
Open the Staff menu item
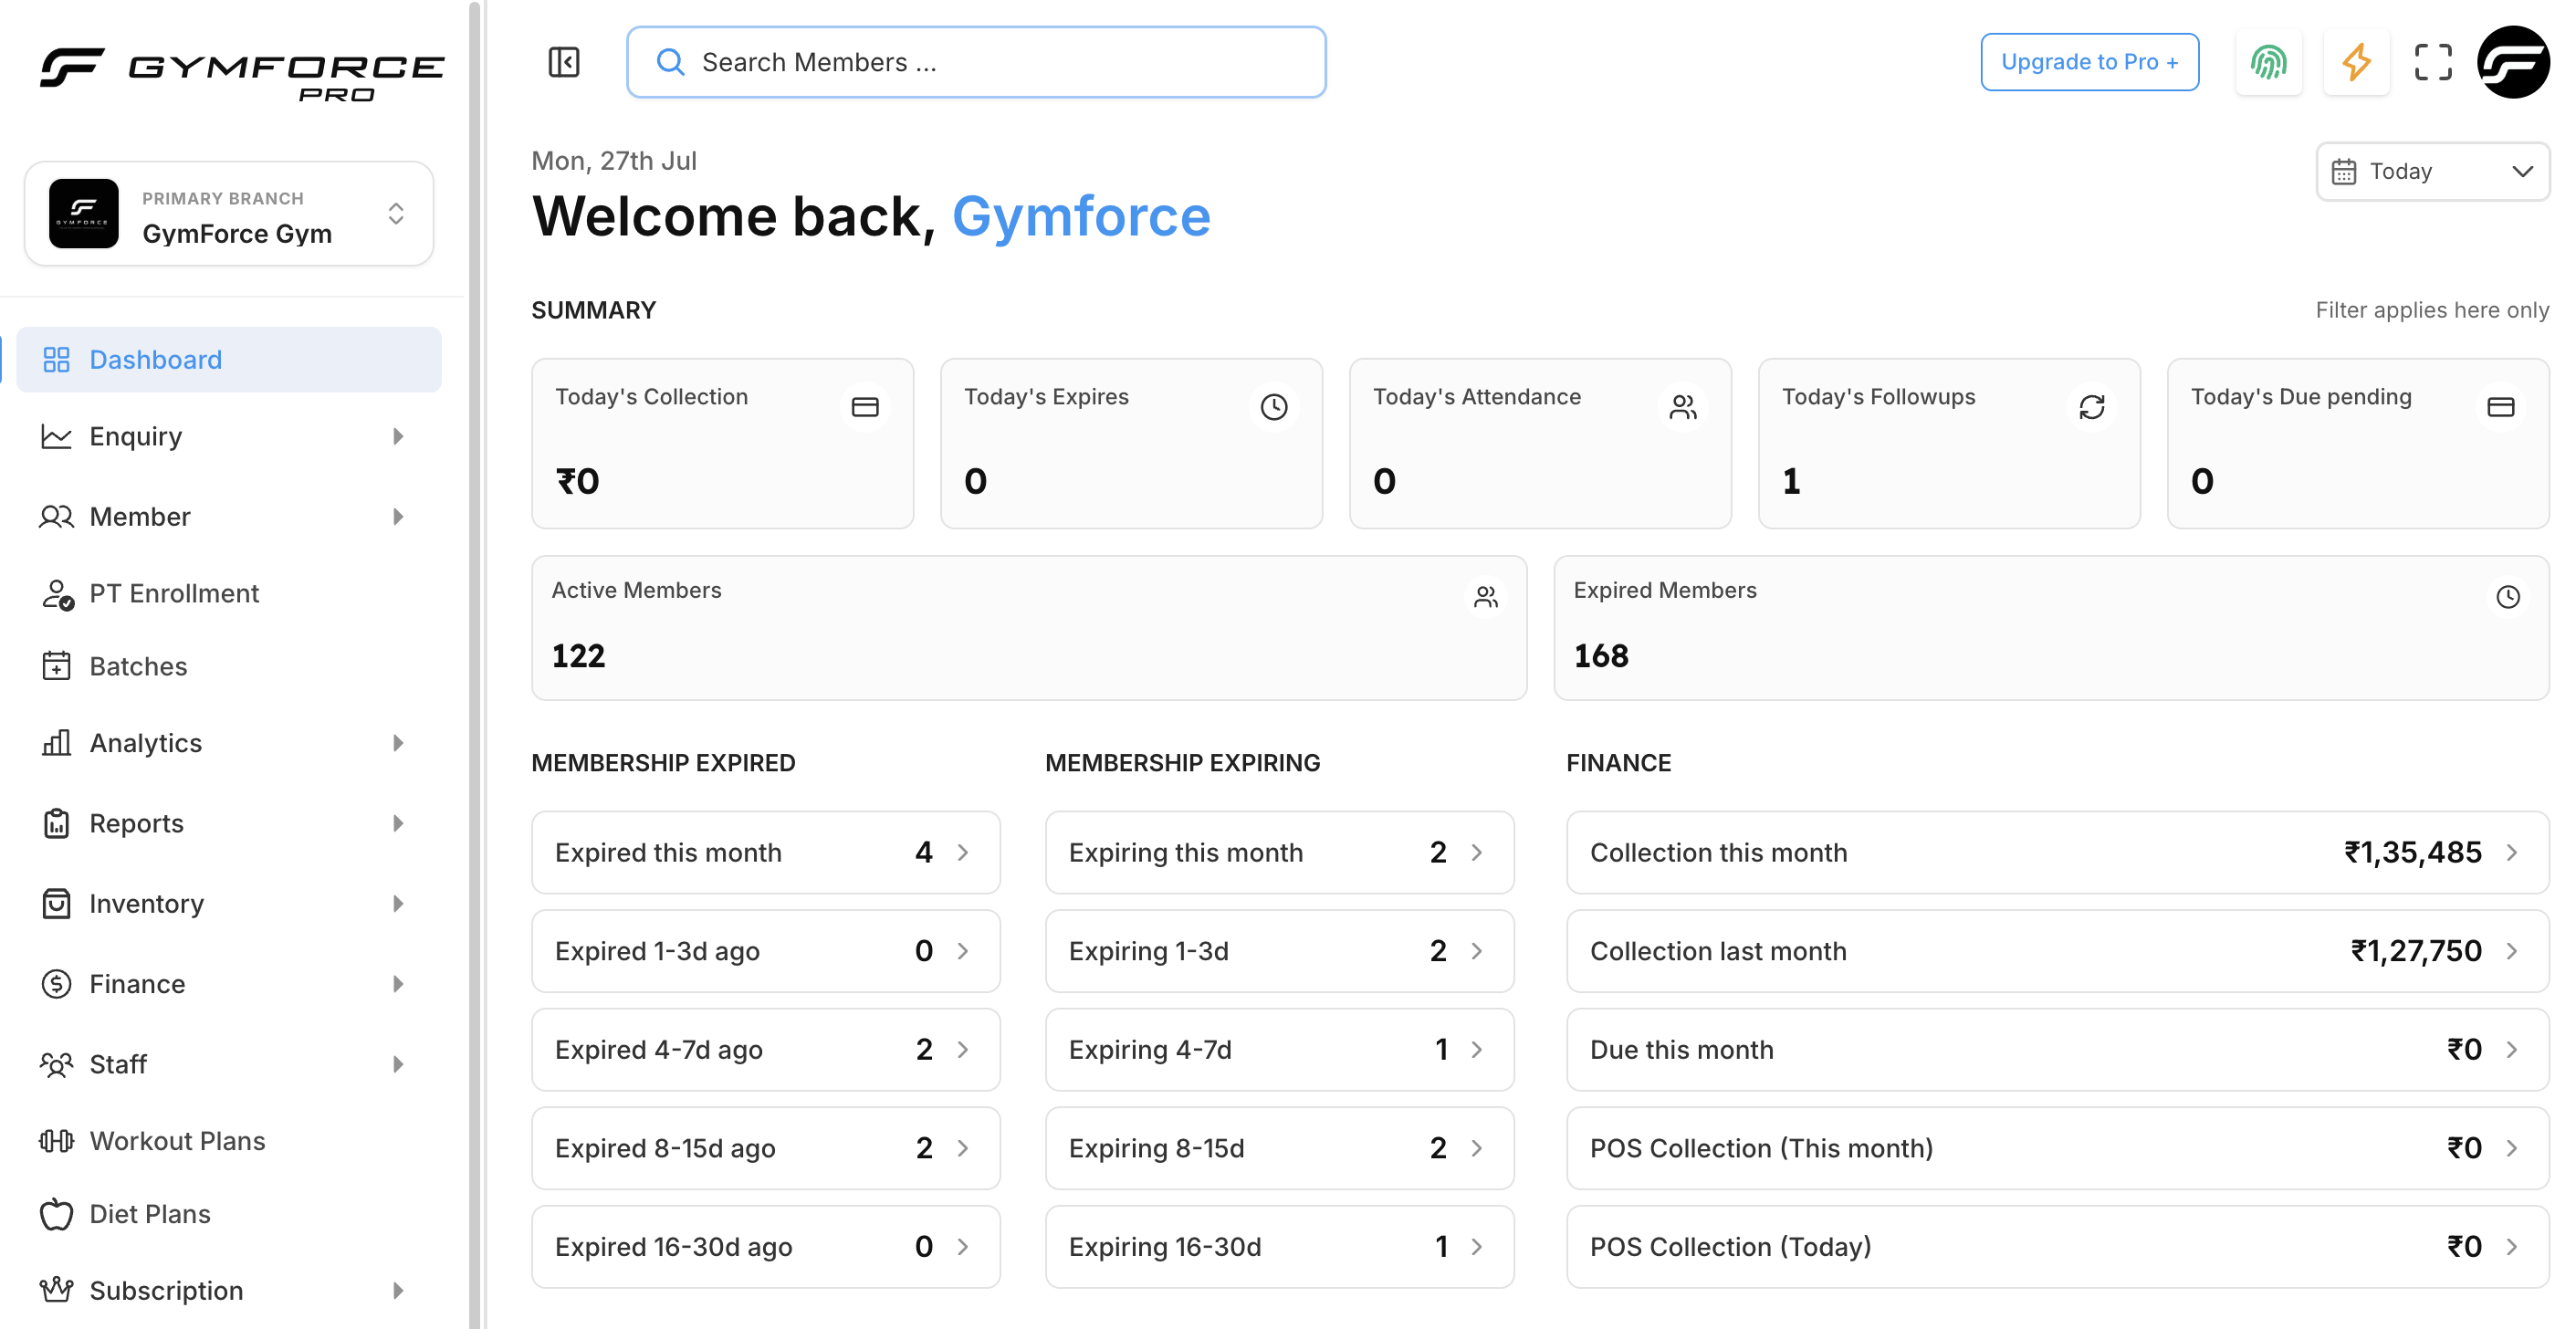(229, 1064)
